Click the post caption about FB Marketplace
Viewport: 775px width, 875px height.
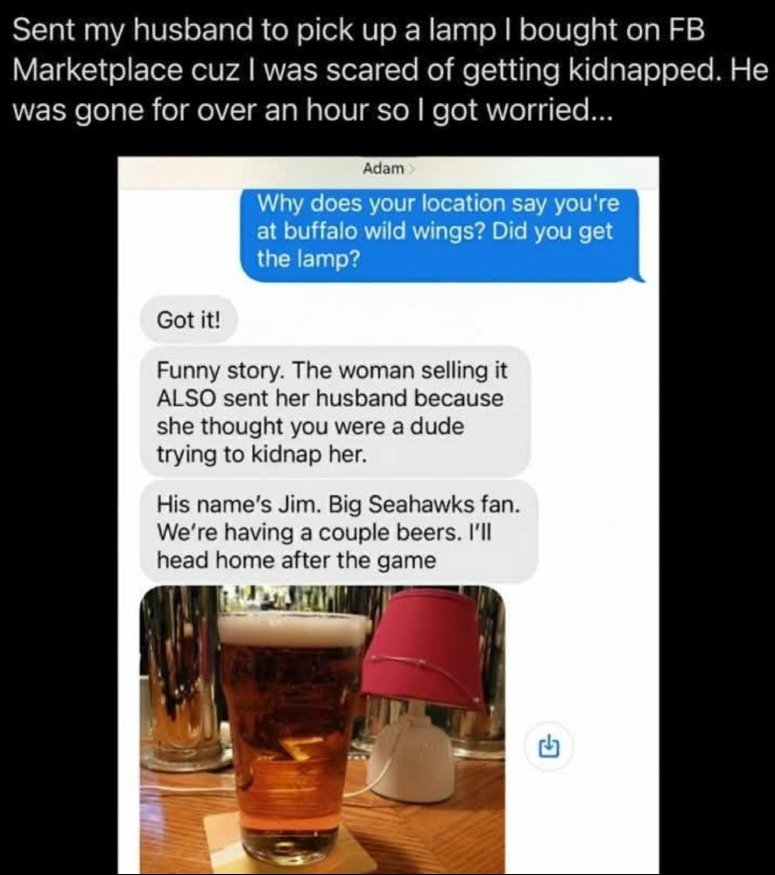click(390, 70)
